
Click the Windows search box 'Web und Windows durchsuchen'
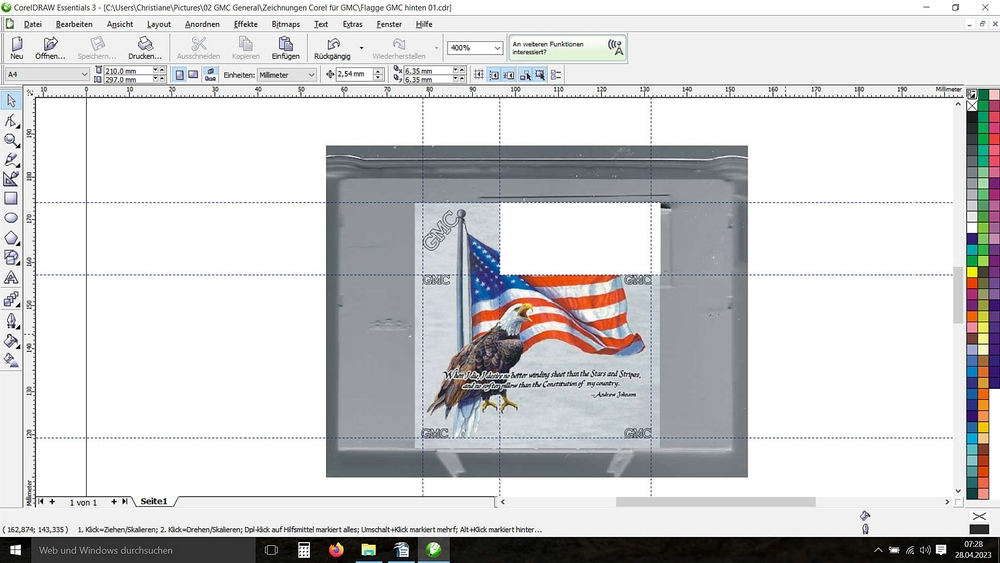tap(143, 550)
